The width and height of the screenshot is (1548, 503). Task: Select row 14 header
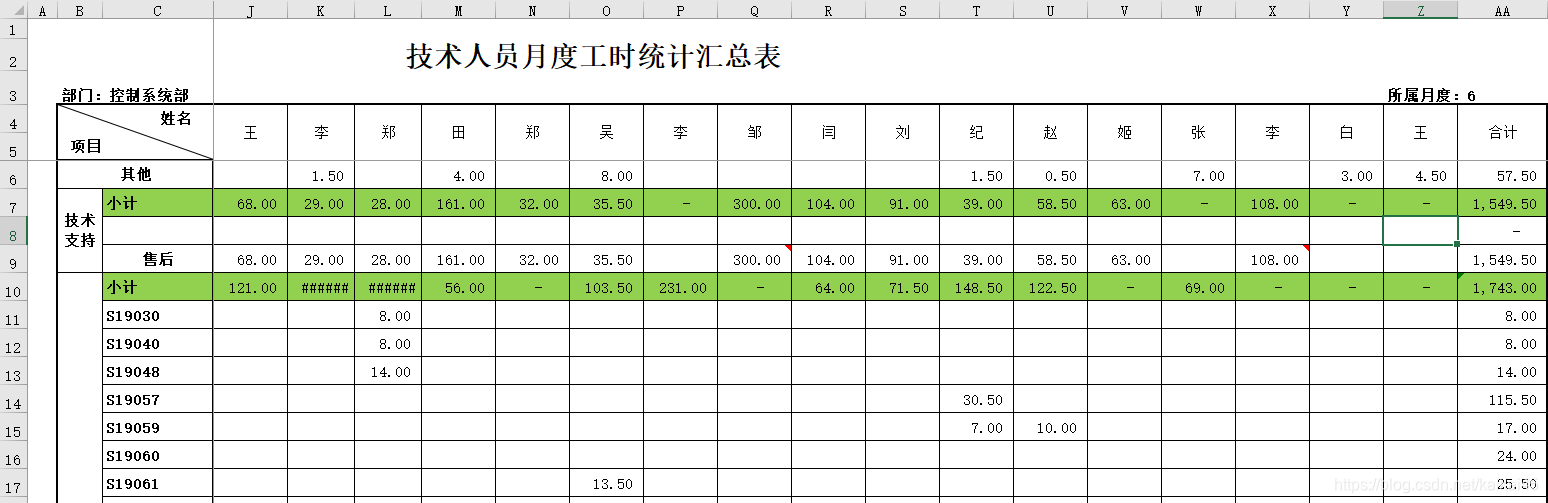point(14,399)
